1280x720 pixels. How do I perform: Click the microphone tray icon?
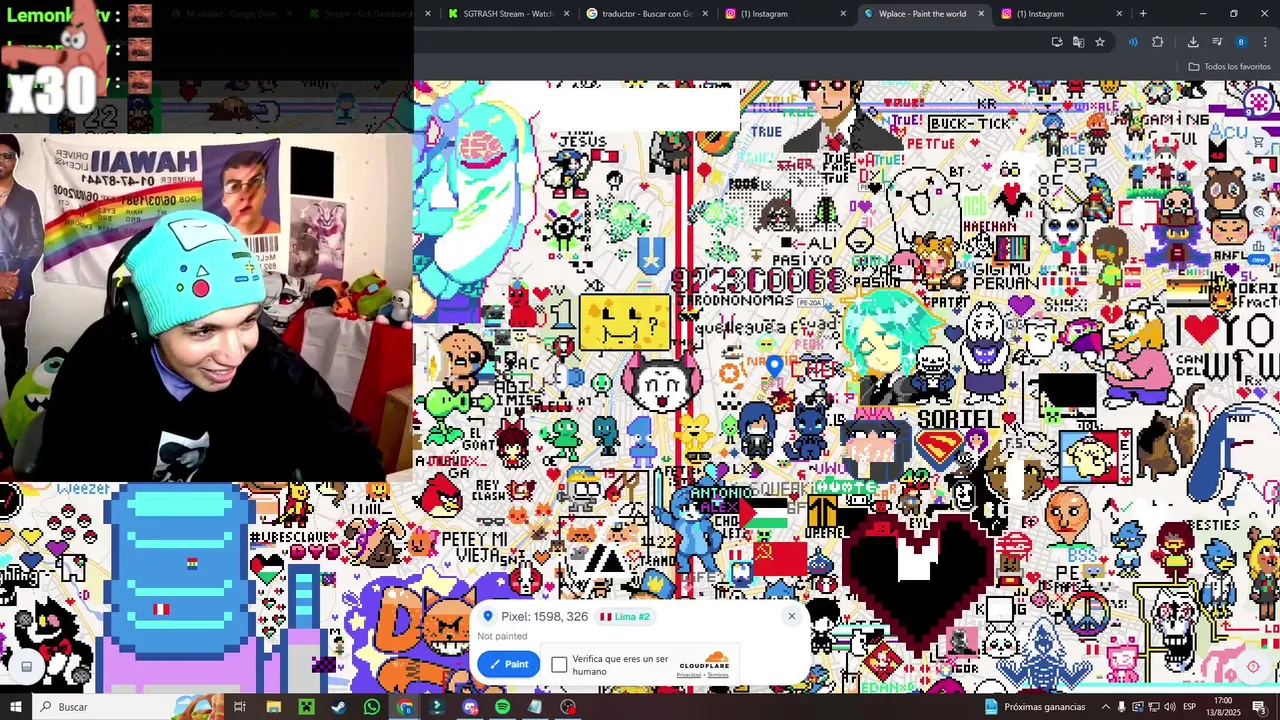1121,707
